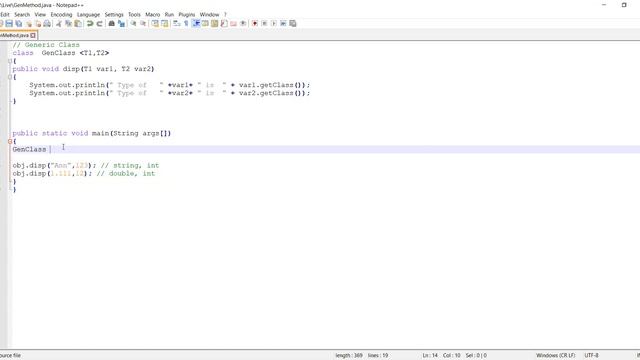Open the Settings menu
640x360 pixels.
click(x=114, y=14)
